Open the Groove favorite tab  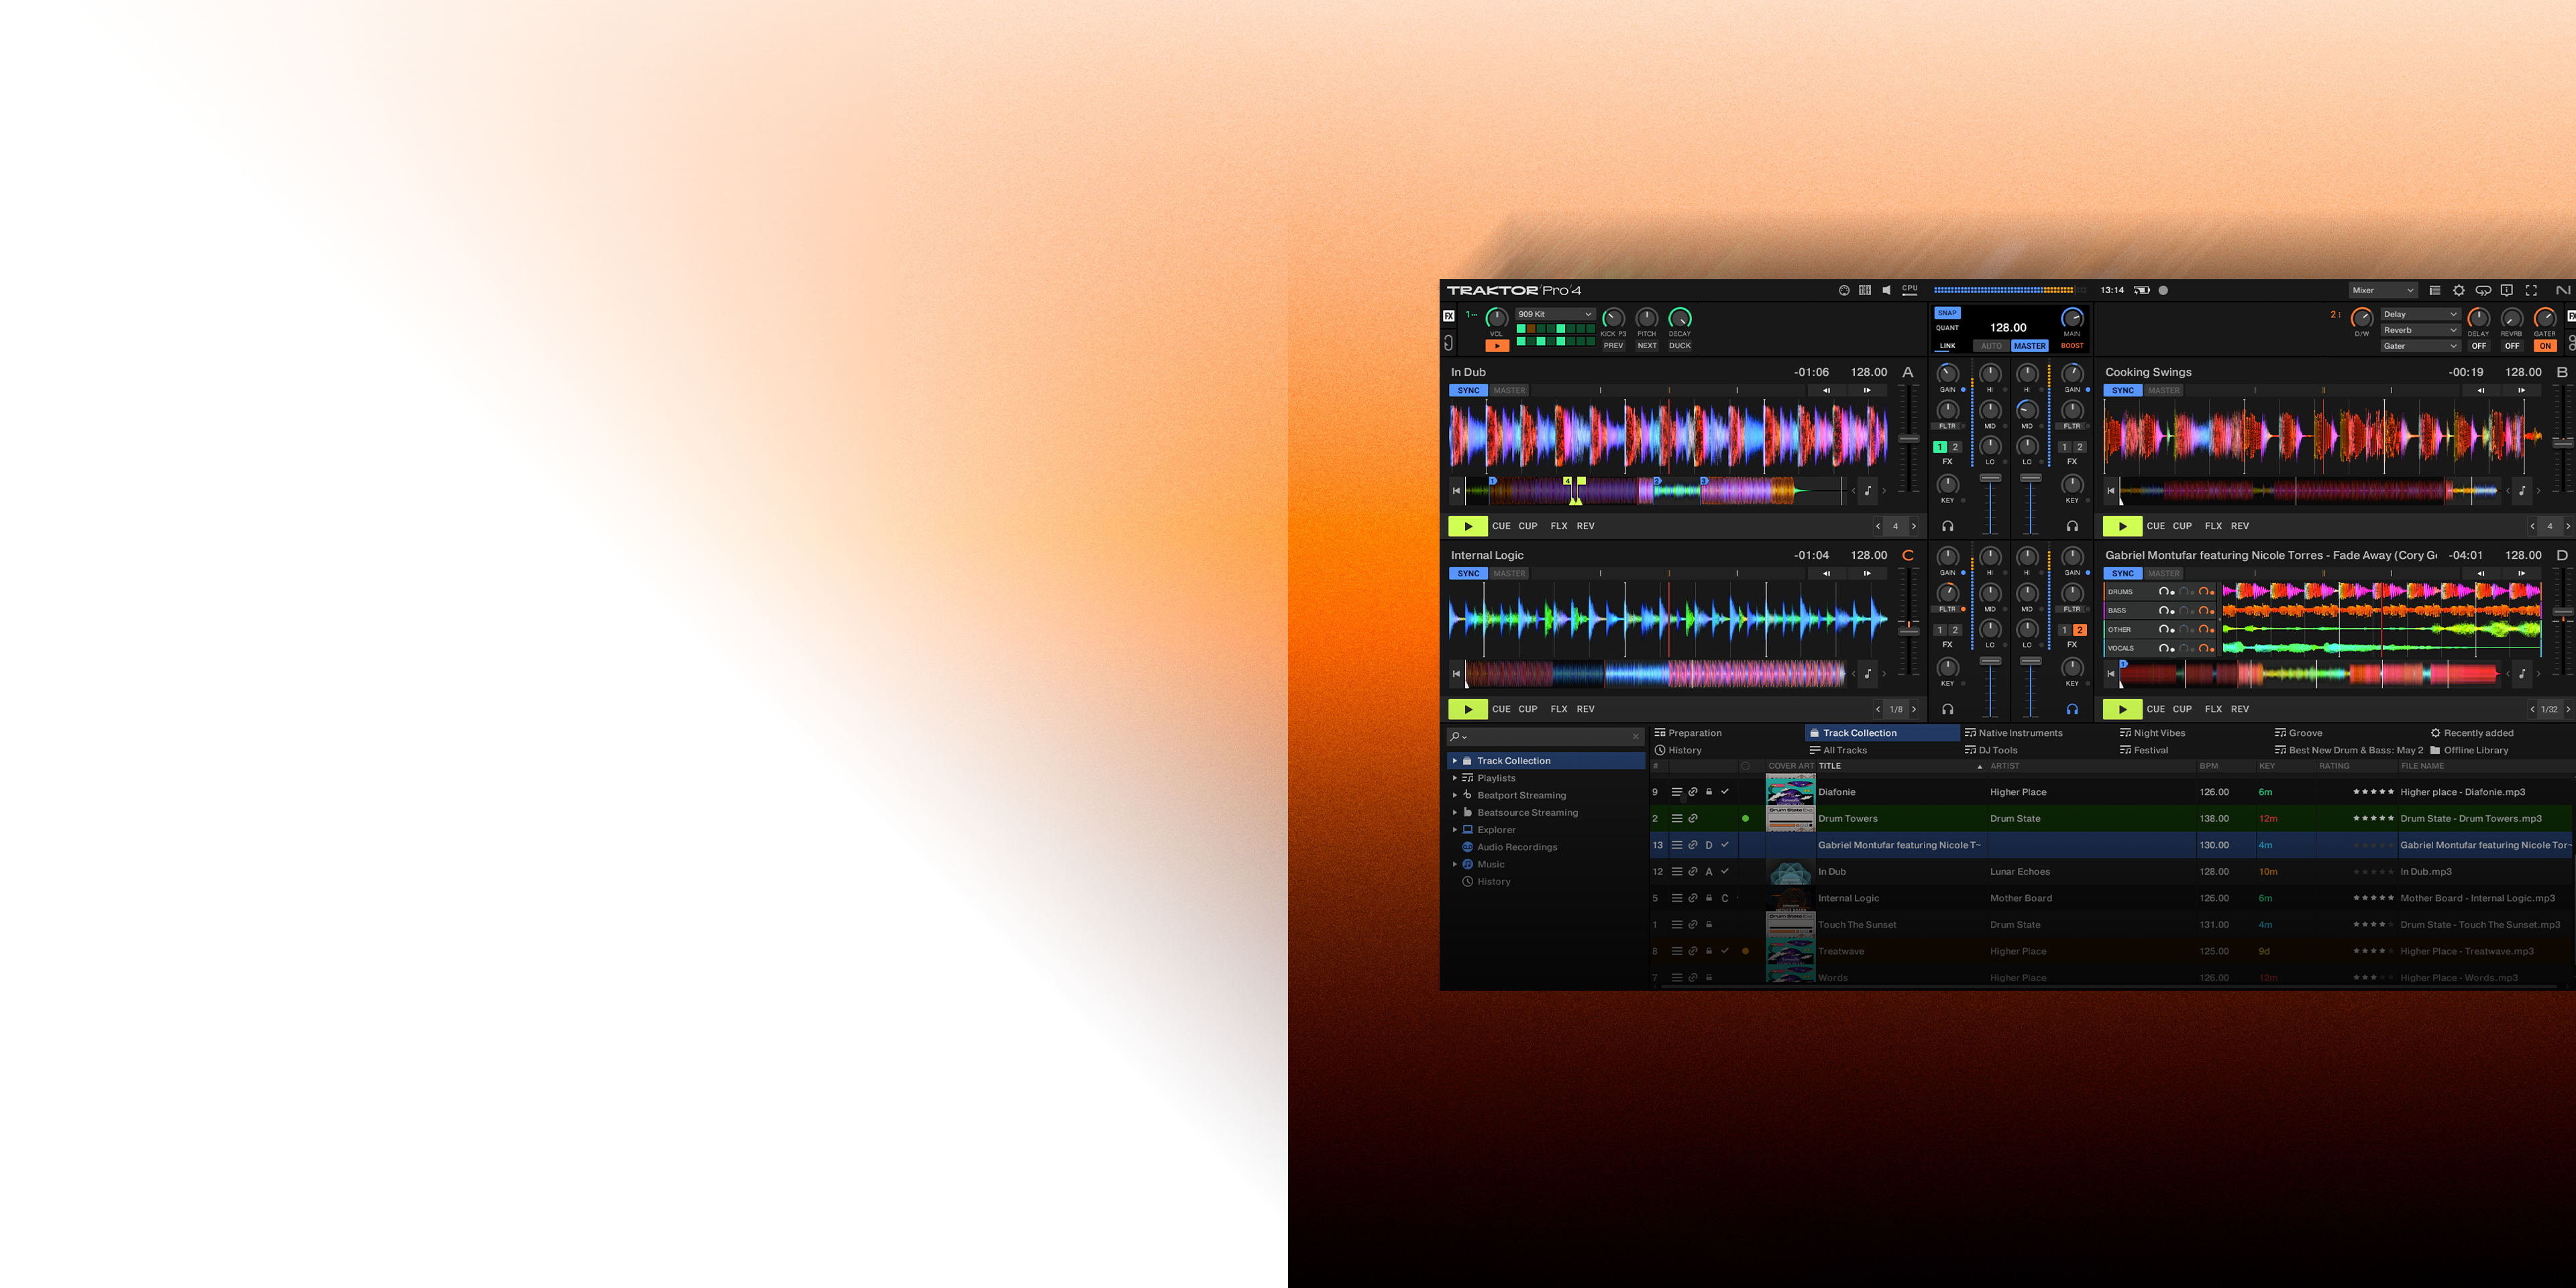coord(2298,733)
